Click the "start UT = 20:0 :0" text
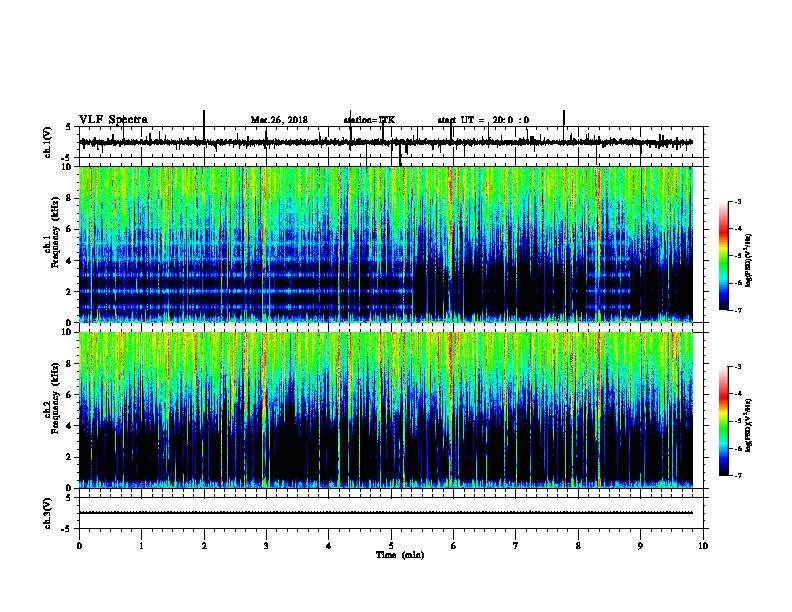The height and width of the screenshot is (612, 792). (483, 120)
